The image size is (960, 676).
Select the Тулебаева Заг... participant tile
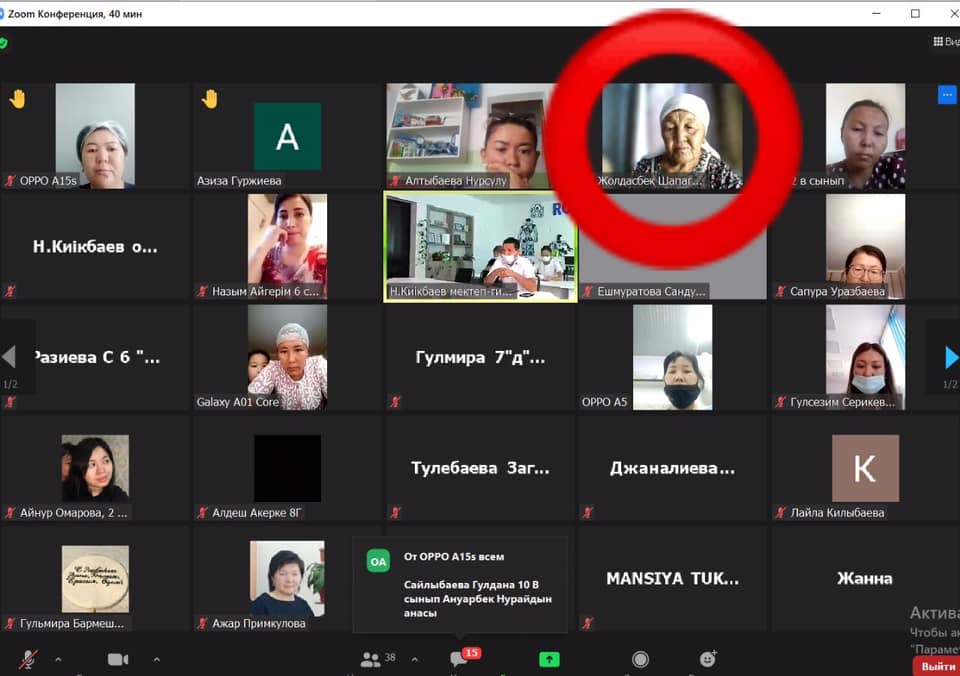[480, 468]
